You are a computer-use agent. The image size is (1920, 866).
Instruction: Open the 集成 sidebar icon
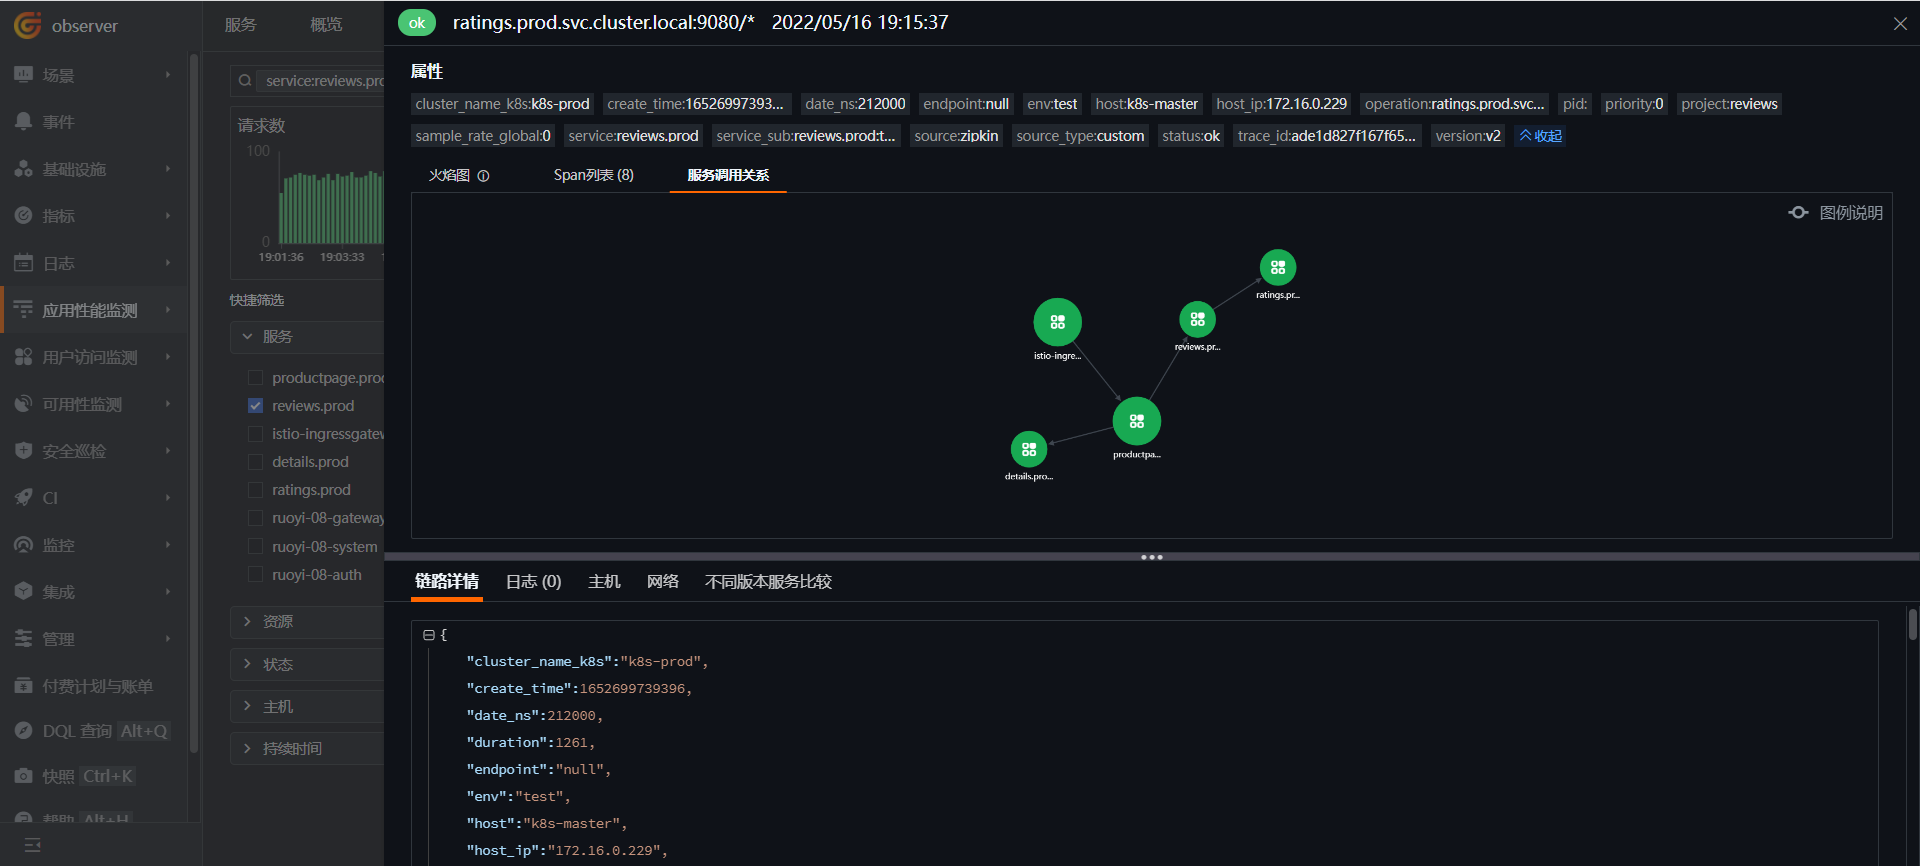pyautogui.click(x=23, y=591)
